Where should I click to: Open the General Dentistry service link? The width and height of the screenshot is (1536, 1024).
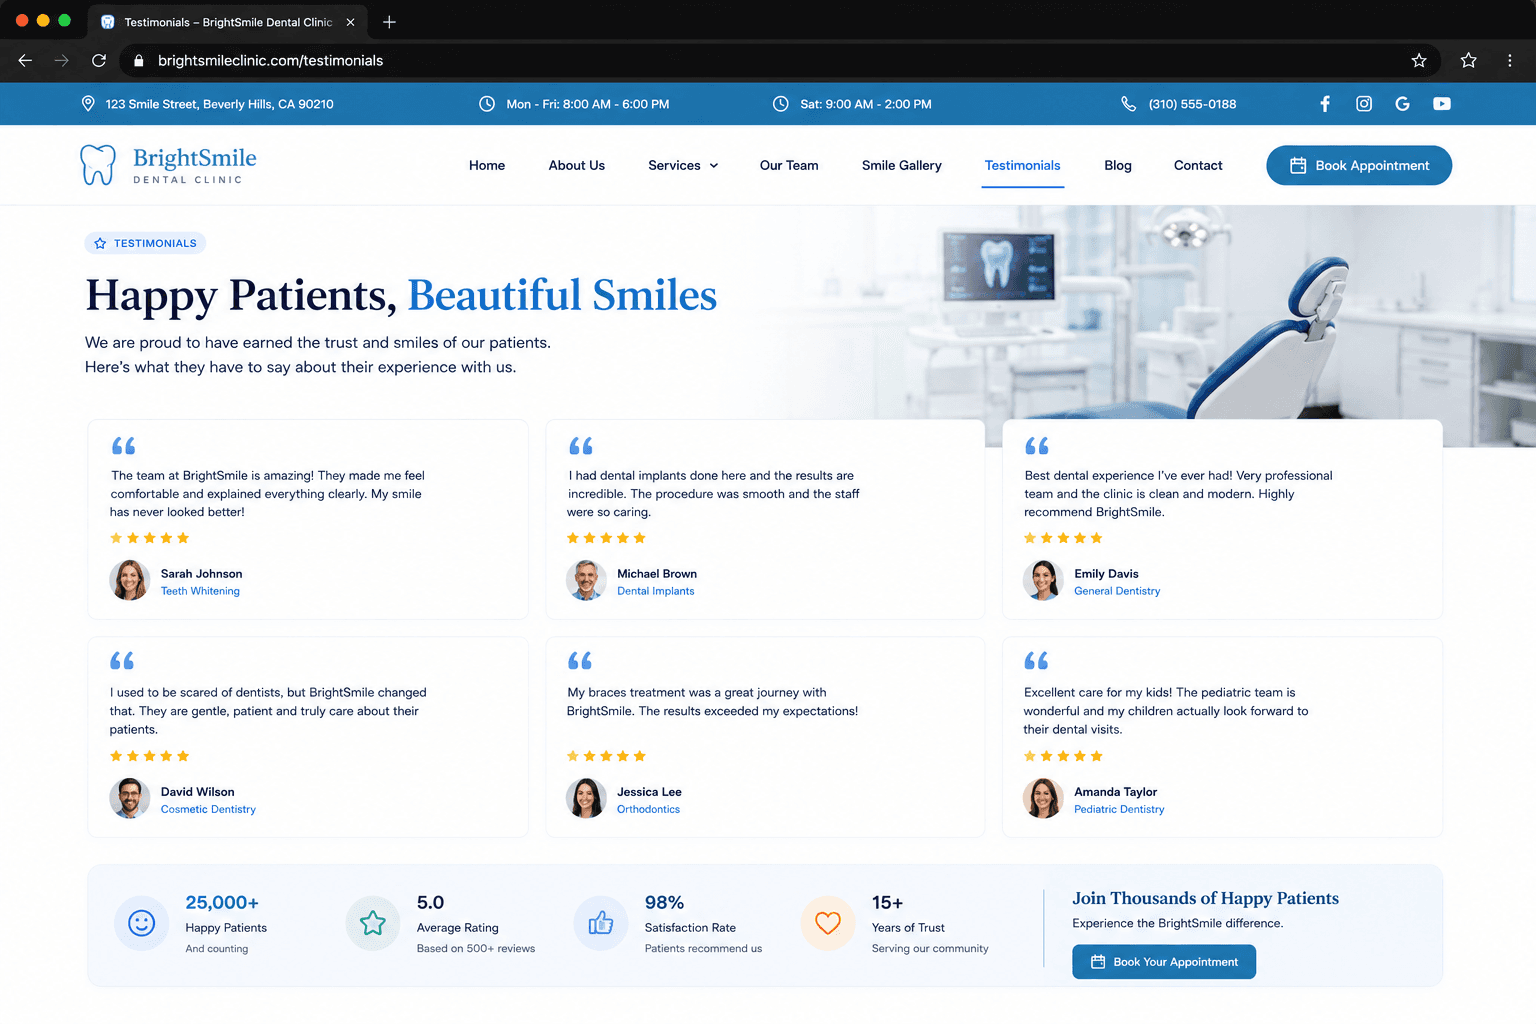tap(1117, 591)
